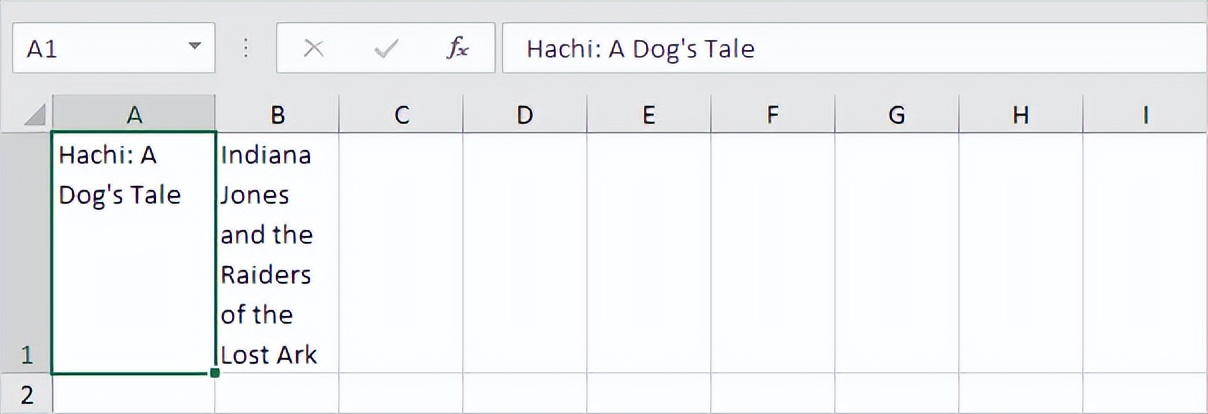Screen dimensions: 1208x414
Task: Select column B header
Action: tap(277, 116)
